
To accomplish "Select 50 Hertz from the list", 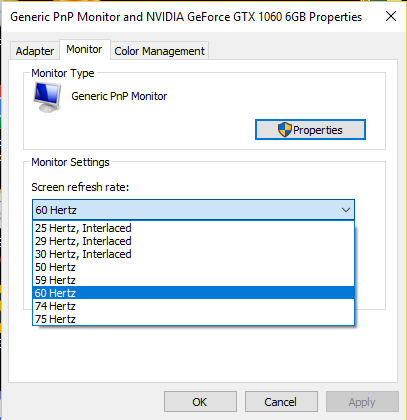I will tap(193, 267).
